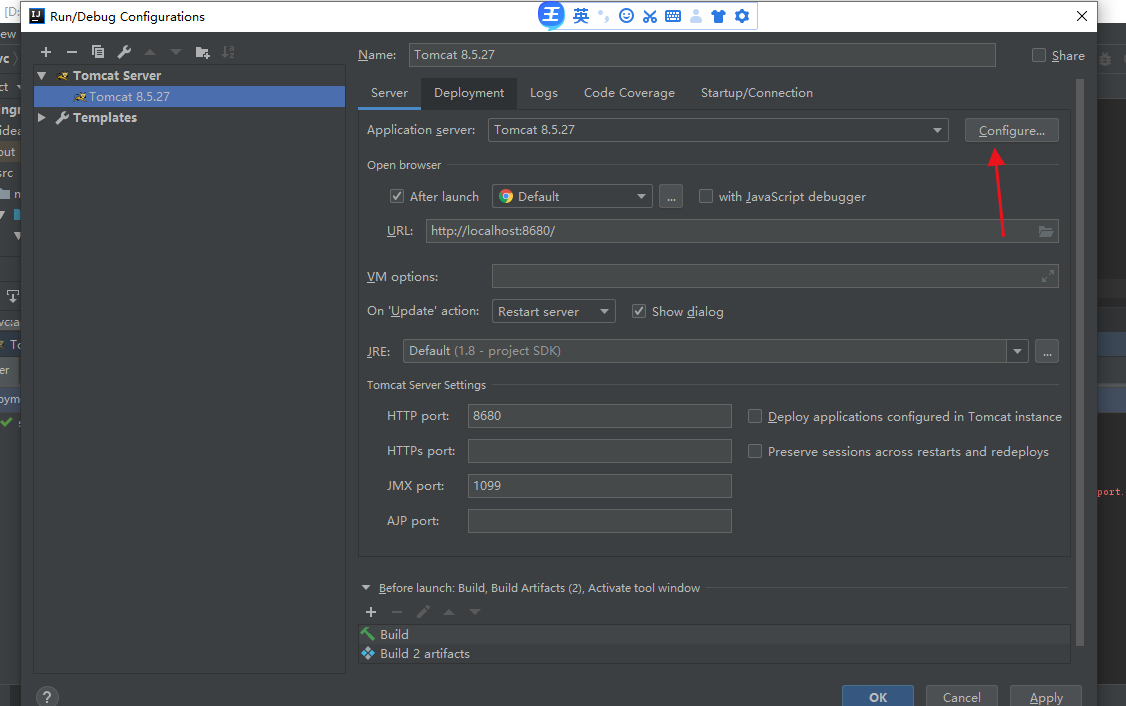Click the browse button next to JRE field
The image size is (1126, 706).
(x=1047, y=351)
